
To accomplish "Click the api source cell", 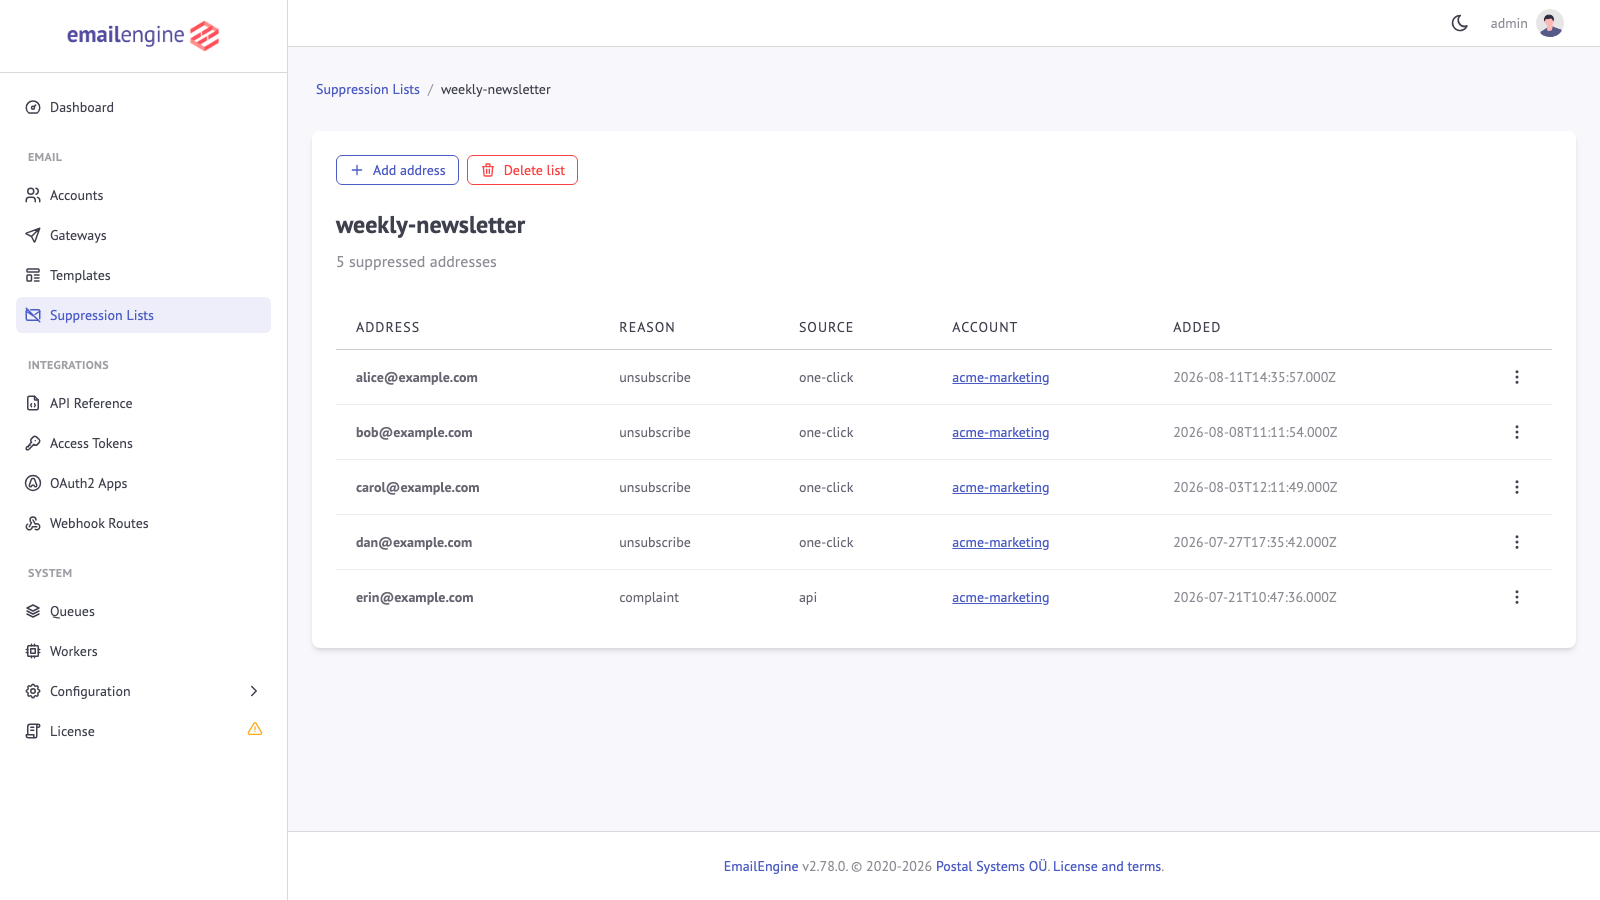I will [808, 597].
